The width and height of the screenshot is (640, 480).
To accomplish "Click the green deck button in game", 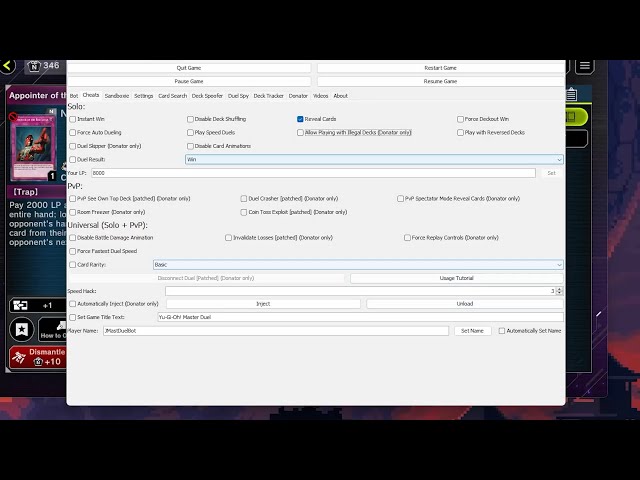I will [576, 117].
